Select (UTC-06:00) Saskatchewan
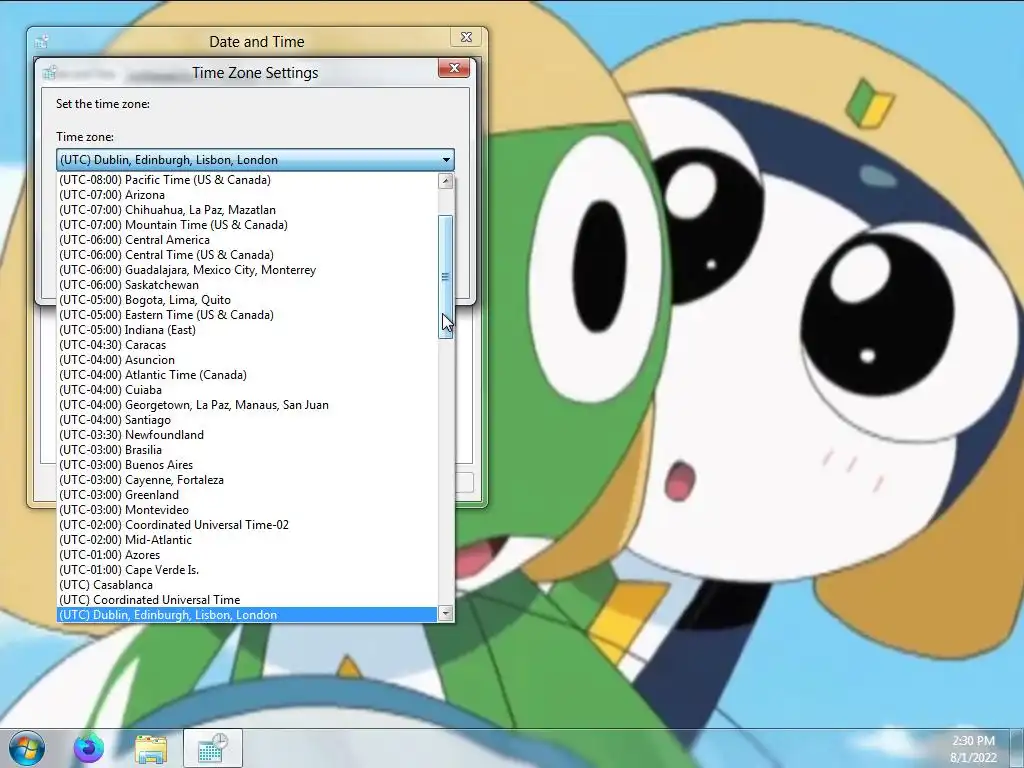 pyautogui.click(x=247, y=285)
